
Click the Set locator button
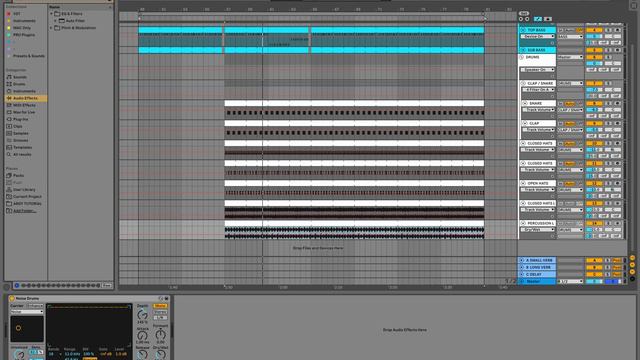click(524, 14)
